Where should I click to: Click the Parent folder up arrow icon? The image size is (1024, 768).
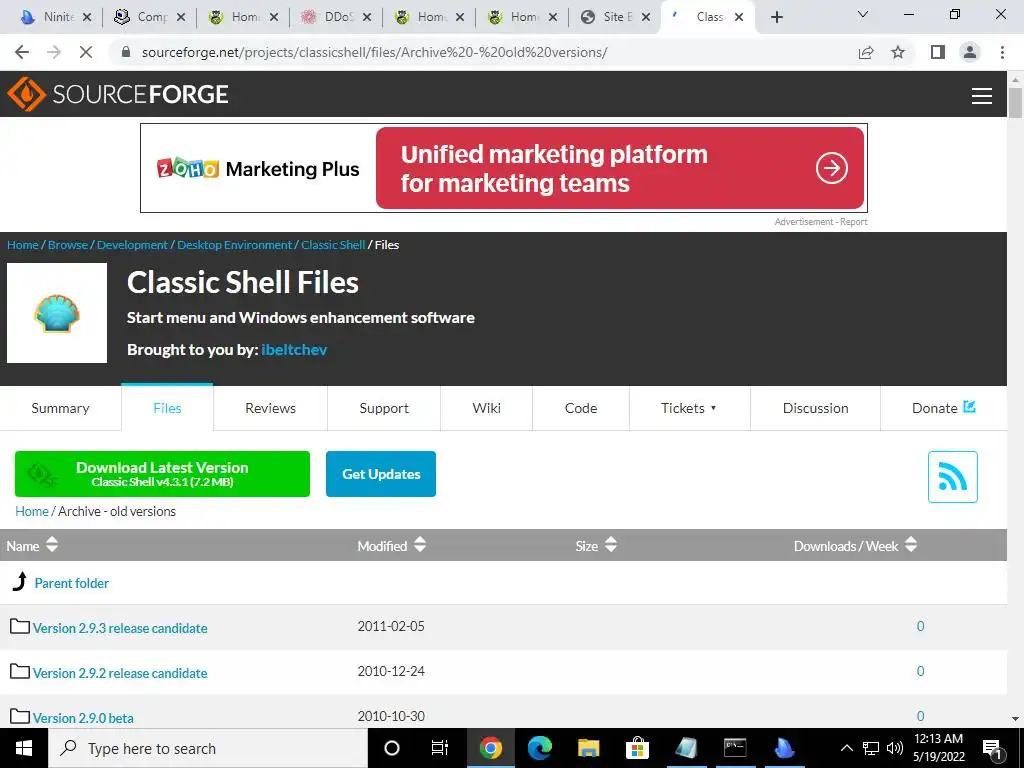coord(20,581)
